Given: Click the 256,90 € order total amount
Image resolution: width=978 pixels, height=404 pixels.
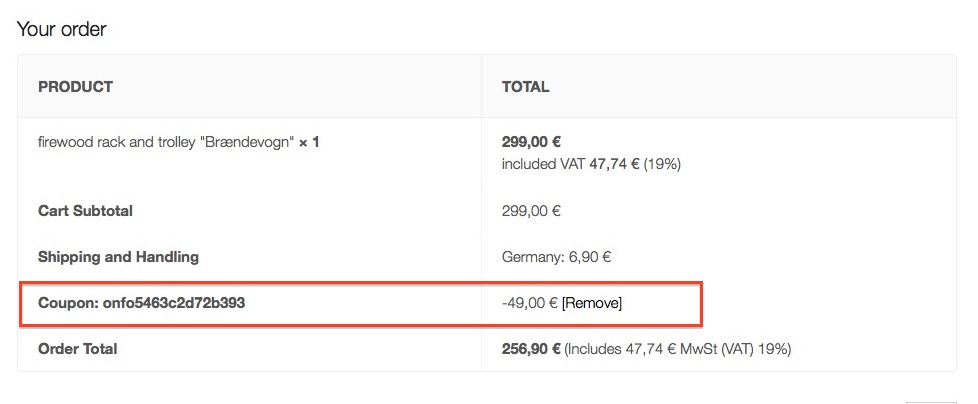Looking at the screenshot, I should [x=531, y=349].
